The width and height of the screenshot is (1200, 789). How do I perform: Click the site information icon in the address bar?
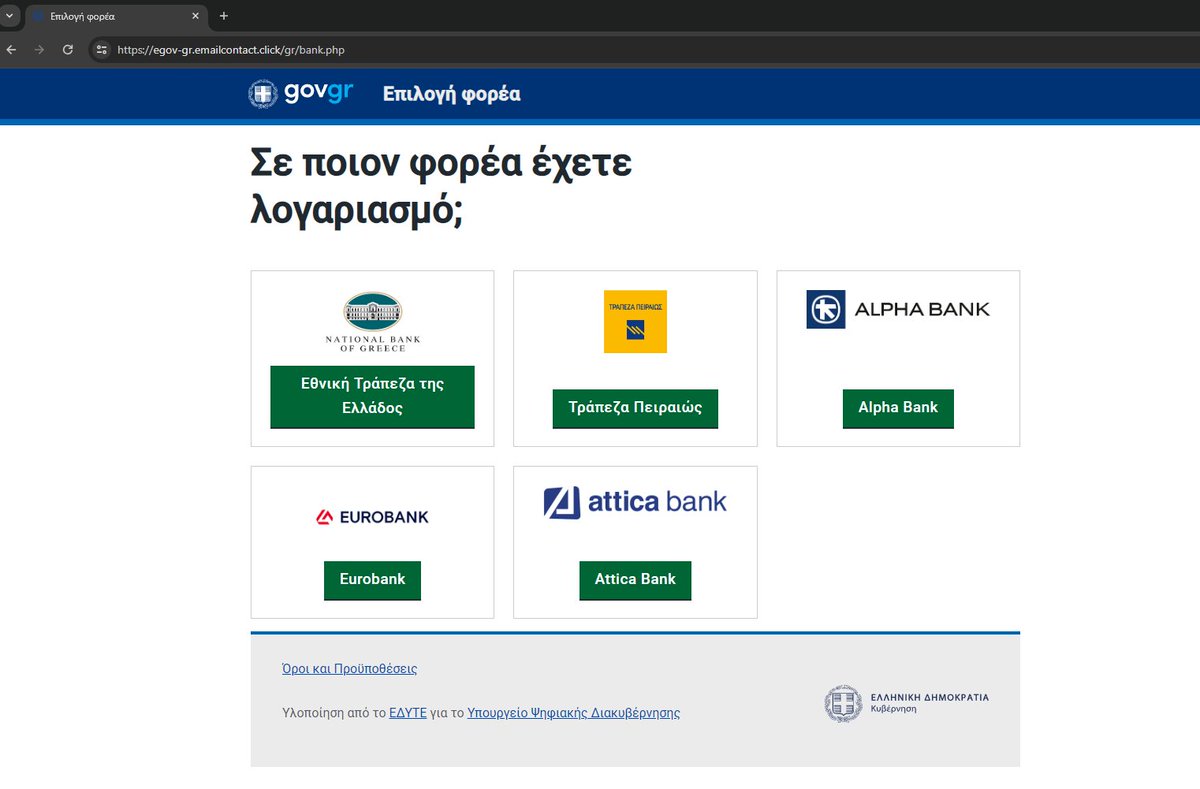(x=101, y=48)
